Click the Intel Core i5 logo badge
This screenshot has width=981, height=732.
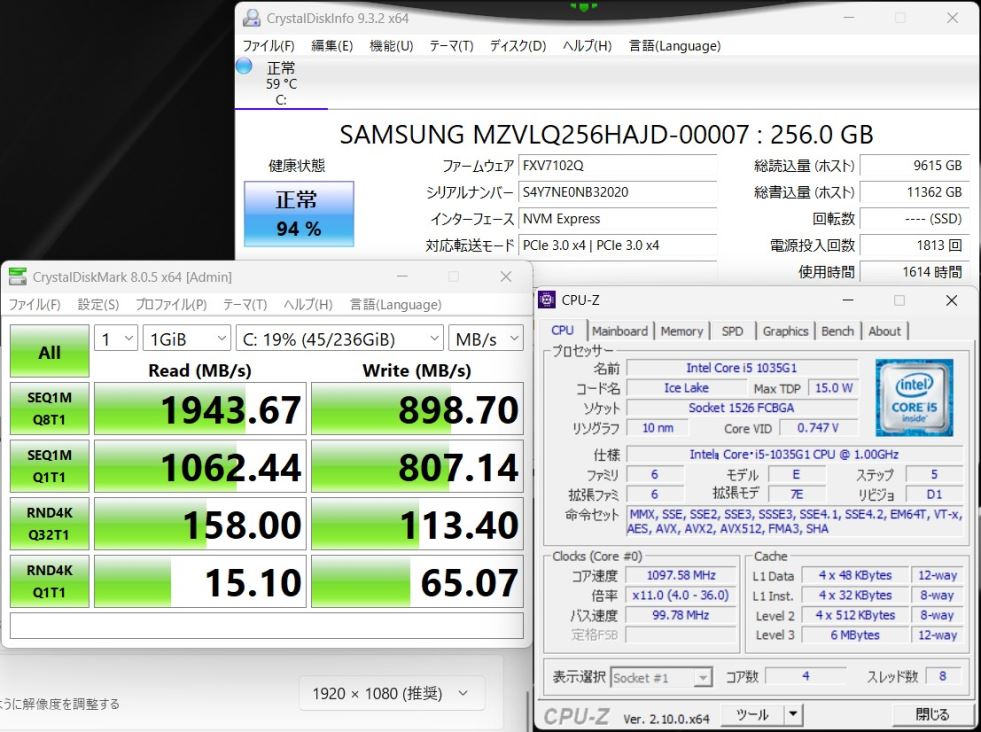point(914,397)
